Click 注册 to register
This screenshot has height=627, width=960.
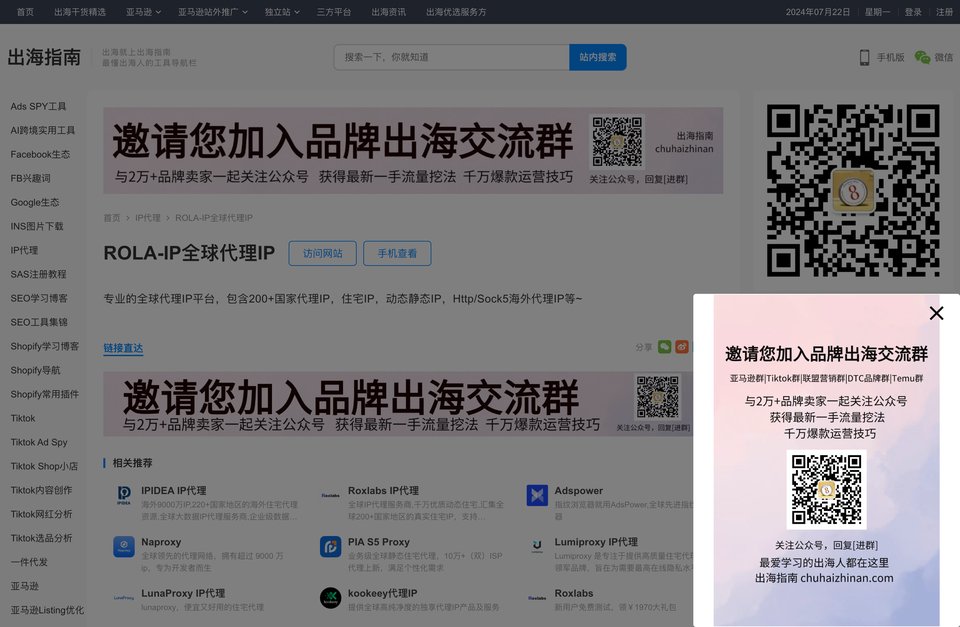pos(944,12)
